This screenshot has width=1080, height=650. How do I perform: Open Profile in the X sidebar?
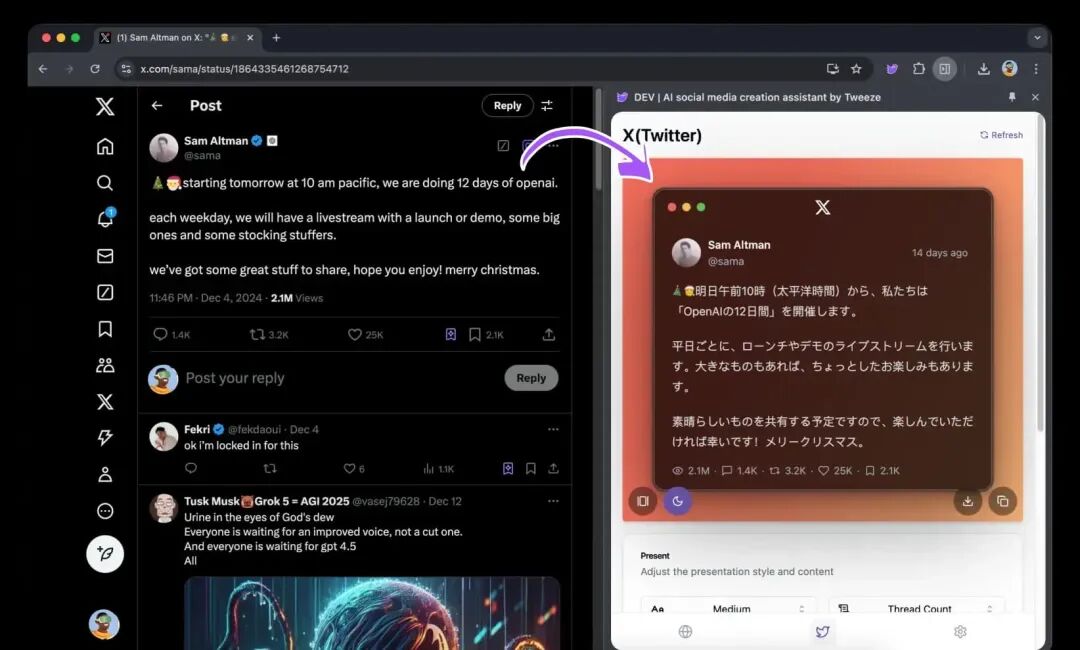pyautogui.click(x=105, y=474)
